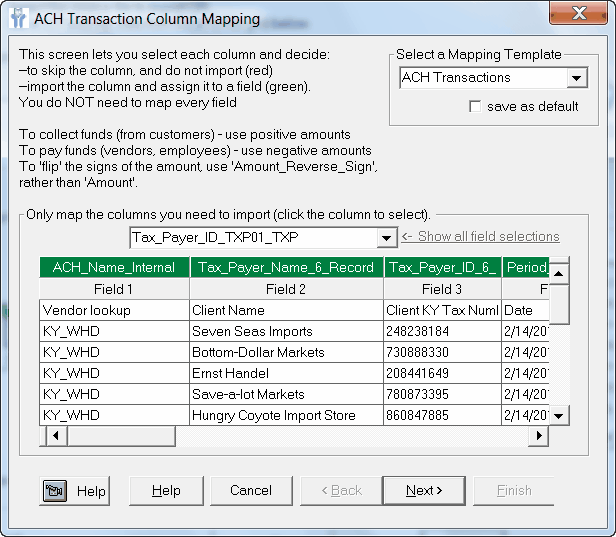
Task: Click the application icon in title bar
Action: pos(18,18)
